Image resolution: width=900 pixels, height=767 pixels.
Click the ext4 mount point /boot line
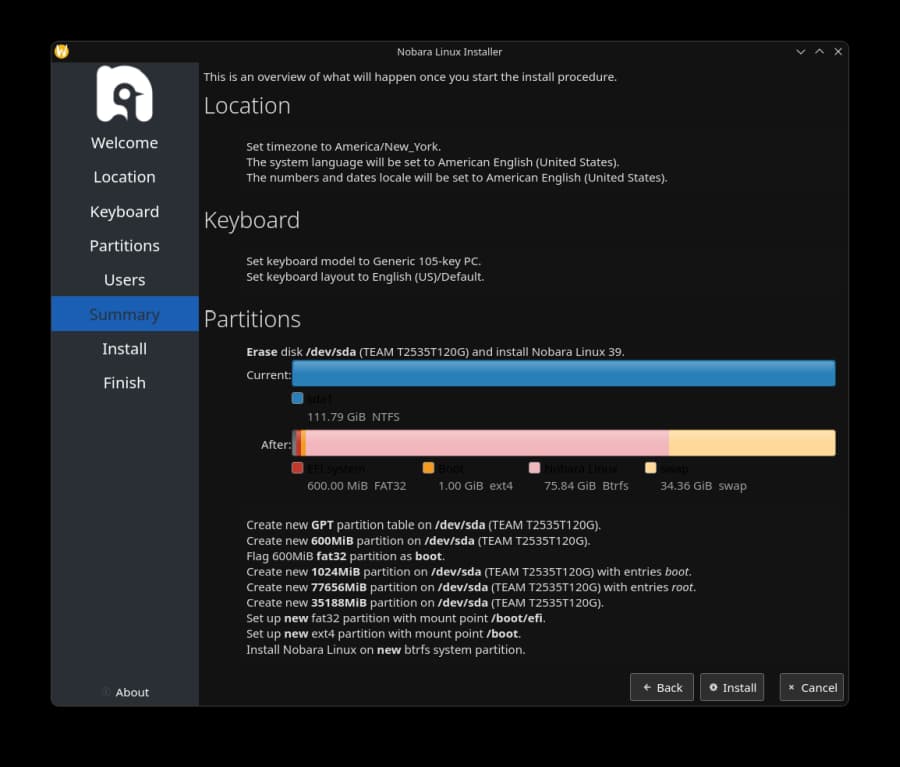(384, 634)
